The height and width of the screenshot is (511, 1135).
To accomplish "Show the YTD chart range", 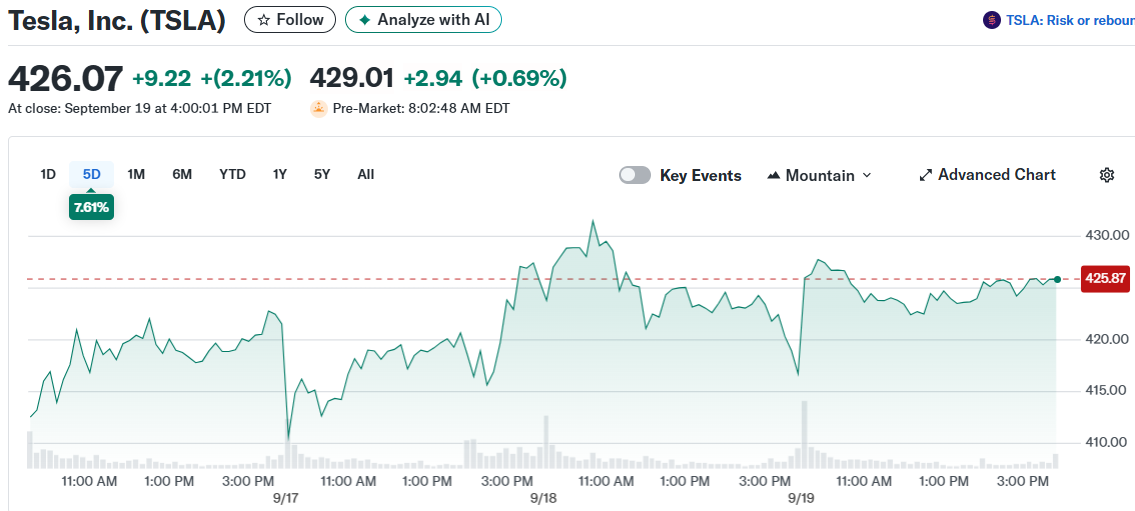I will (x=232, y=174).
